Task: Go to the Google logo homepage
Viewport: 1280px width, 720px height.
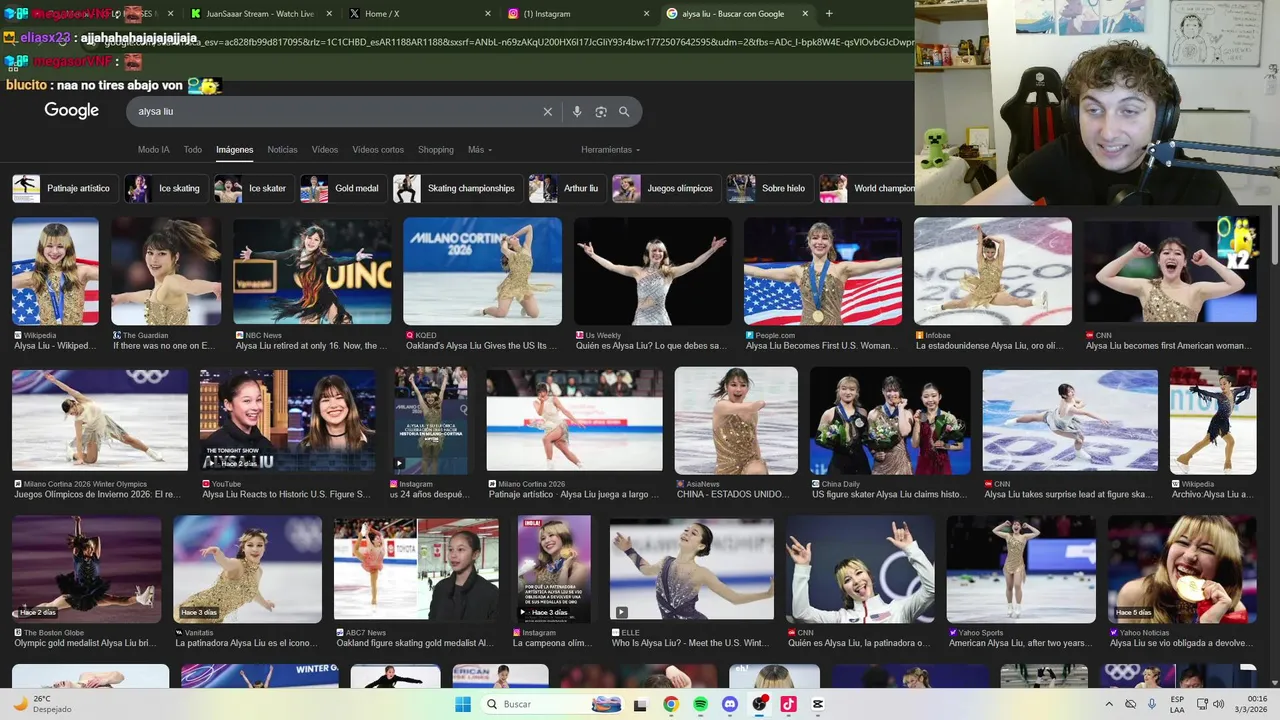Action: tap(71, 111)
